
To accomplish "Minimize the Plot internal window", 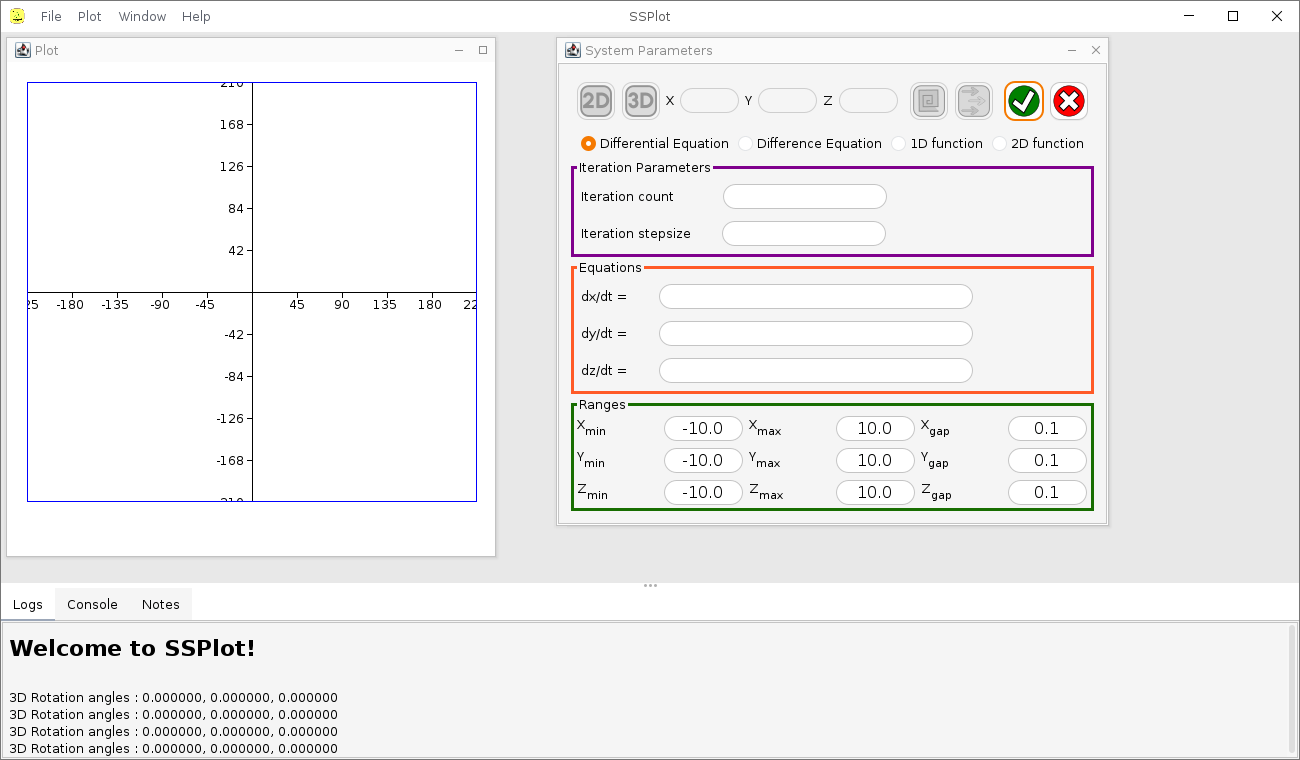I will click(459, 50).
